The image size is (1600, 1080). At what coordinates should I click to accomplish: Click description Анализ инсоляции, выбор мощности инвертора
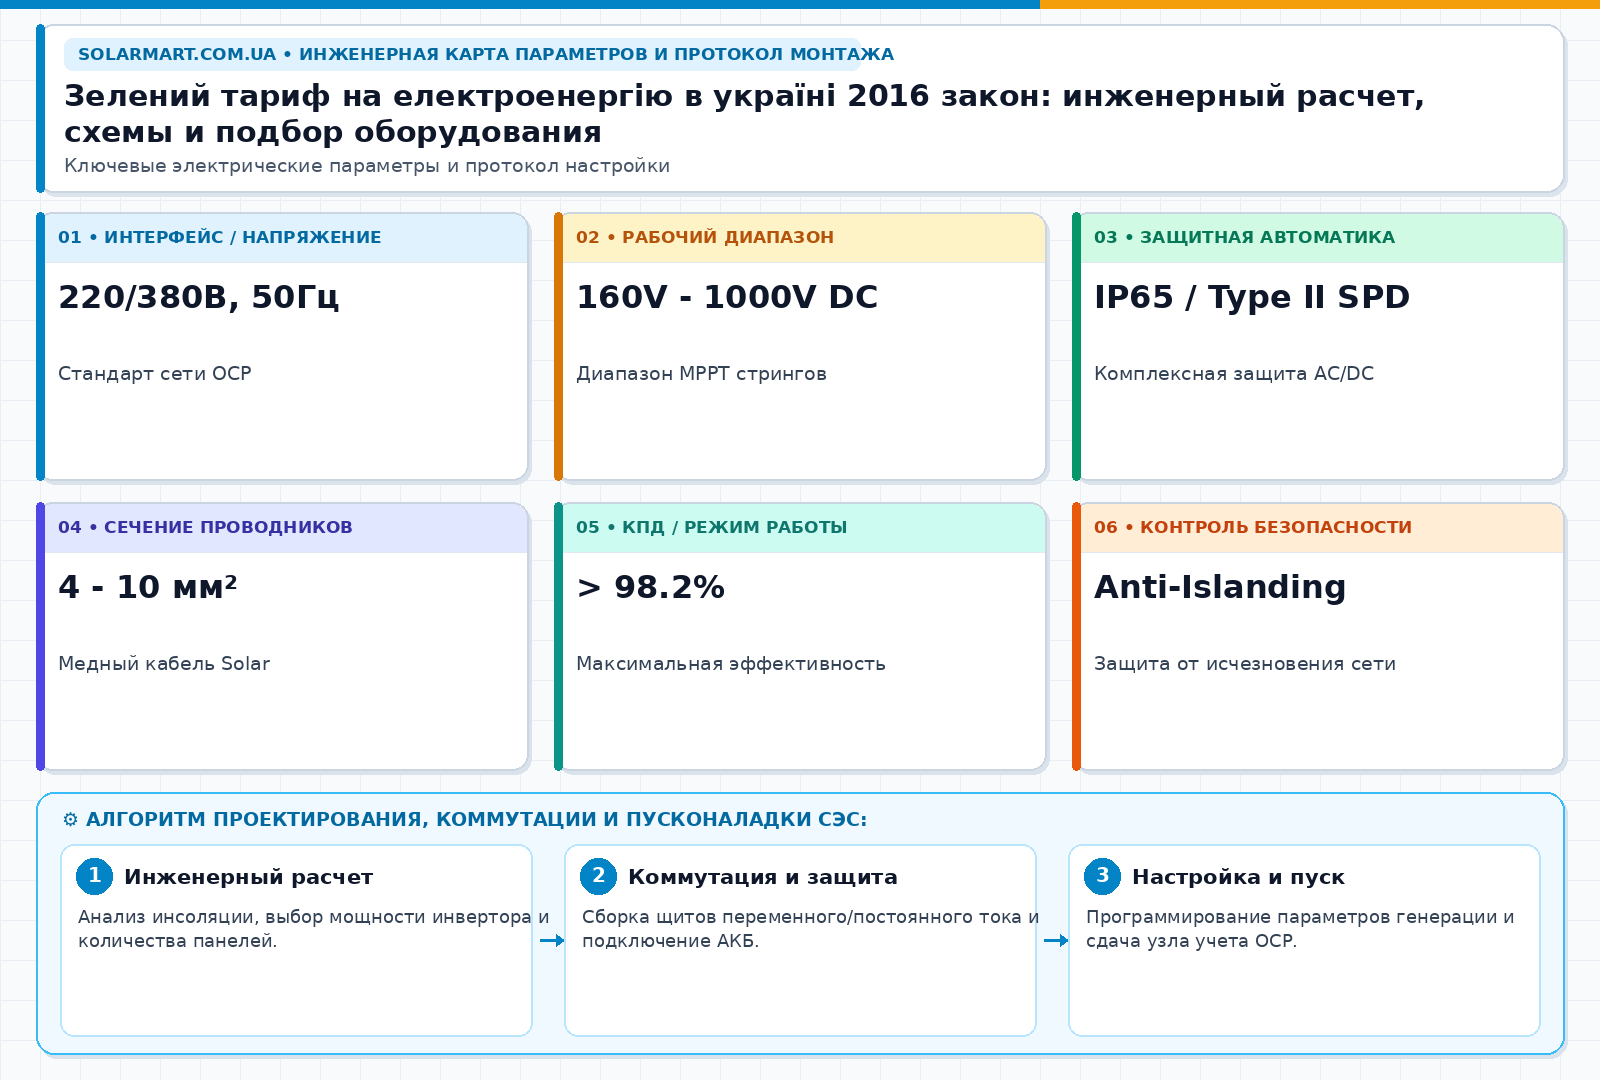pos(314,929)
